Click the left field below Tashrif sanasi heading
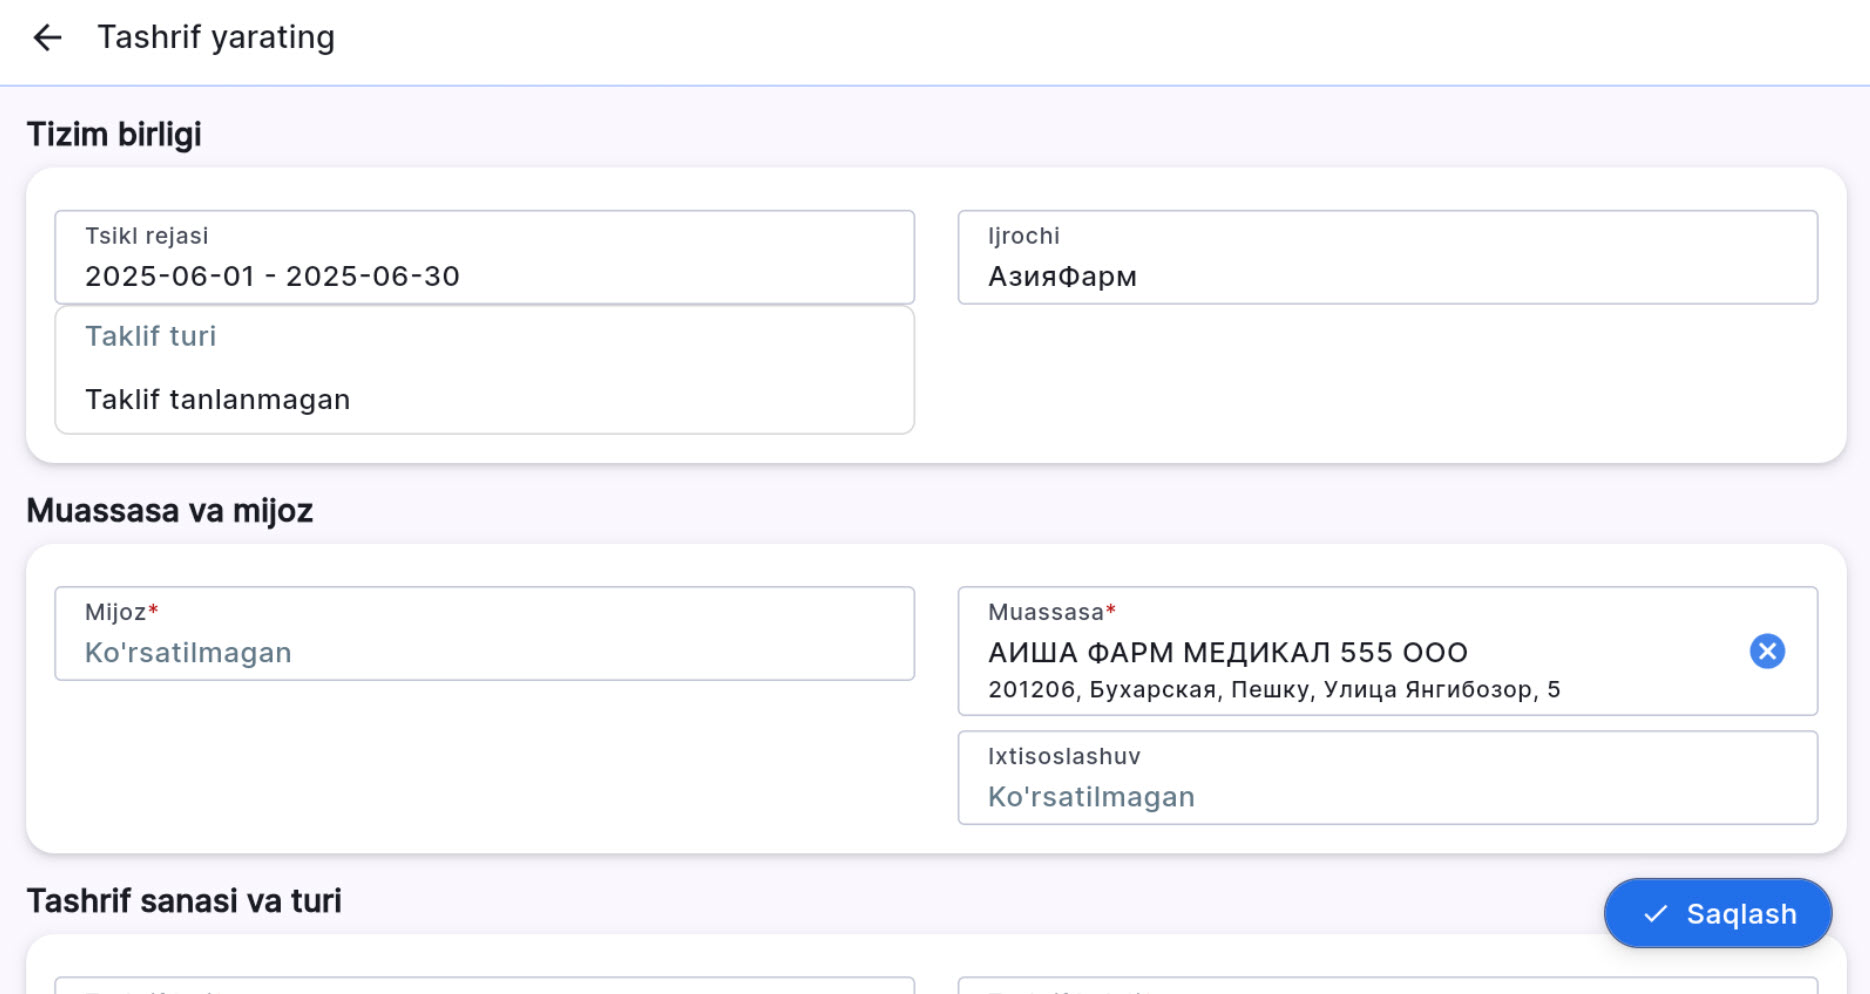Viewport: 1870px width, 994px height. click(x=484, y=986)
